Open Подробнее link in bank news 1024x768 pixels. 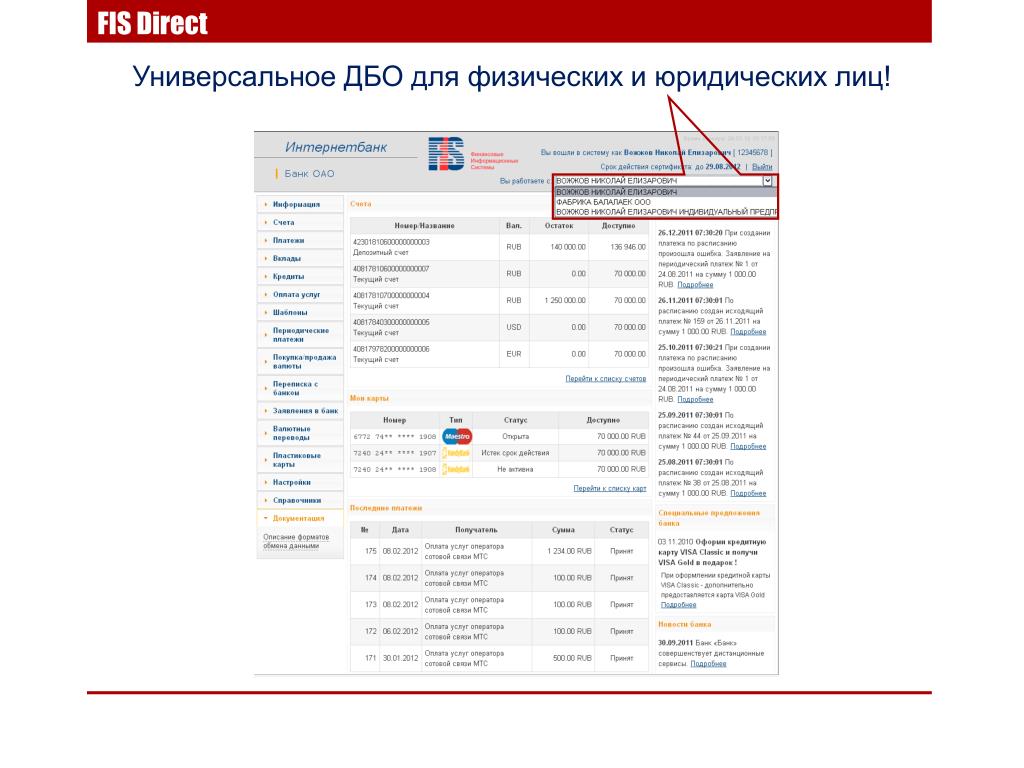(708, 664)
